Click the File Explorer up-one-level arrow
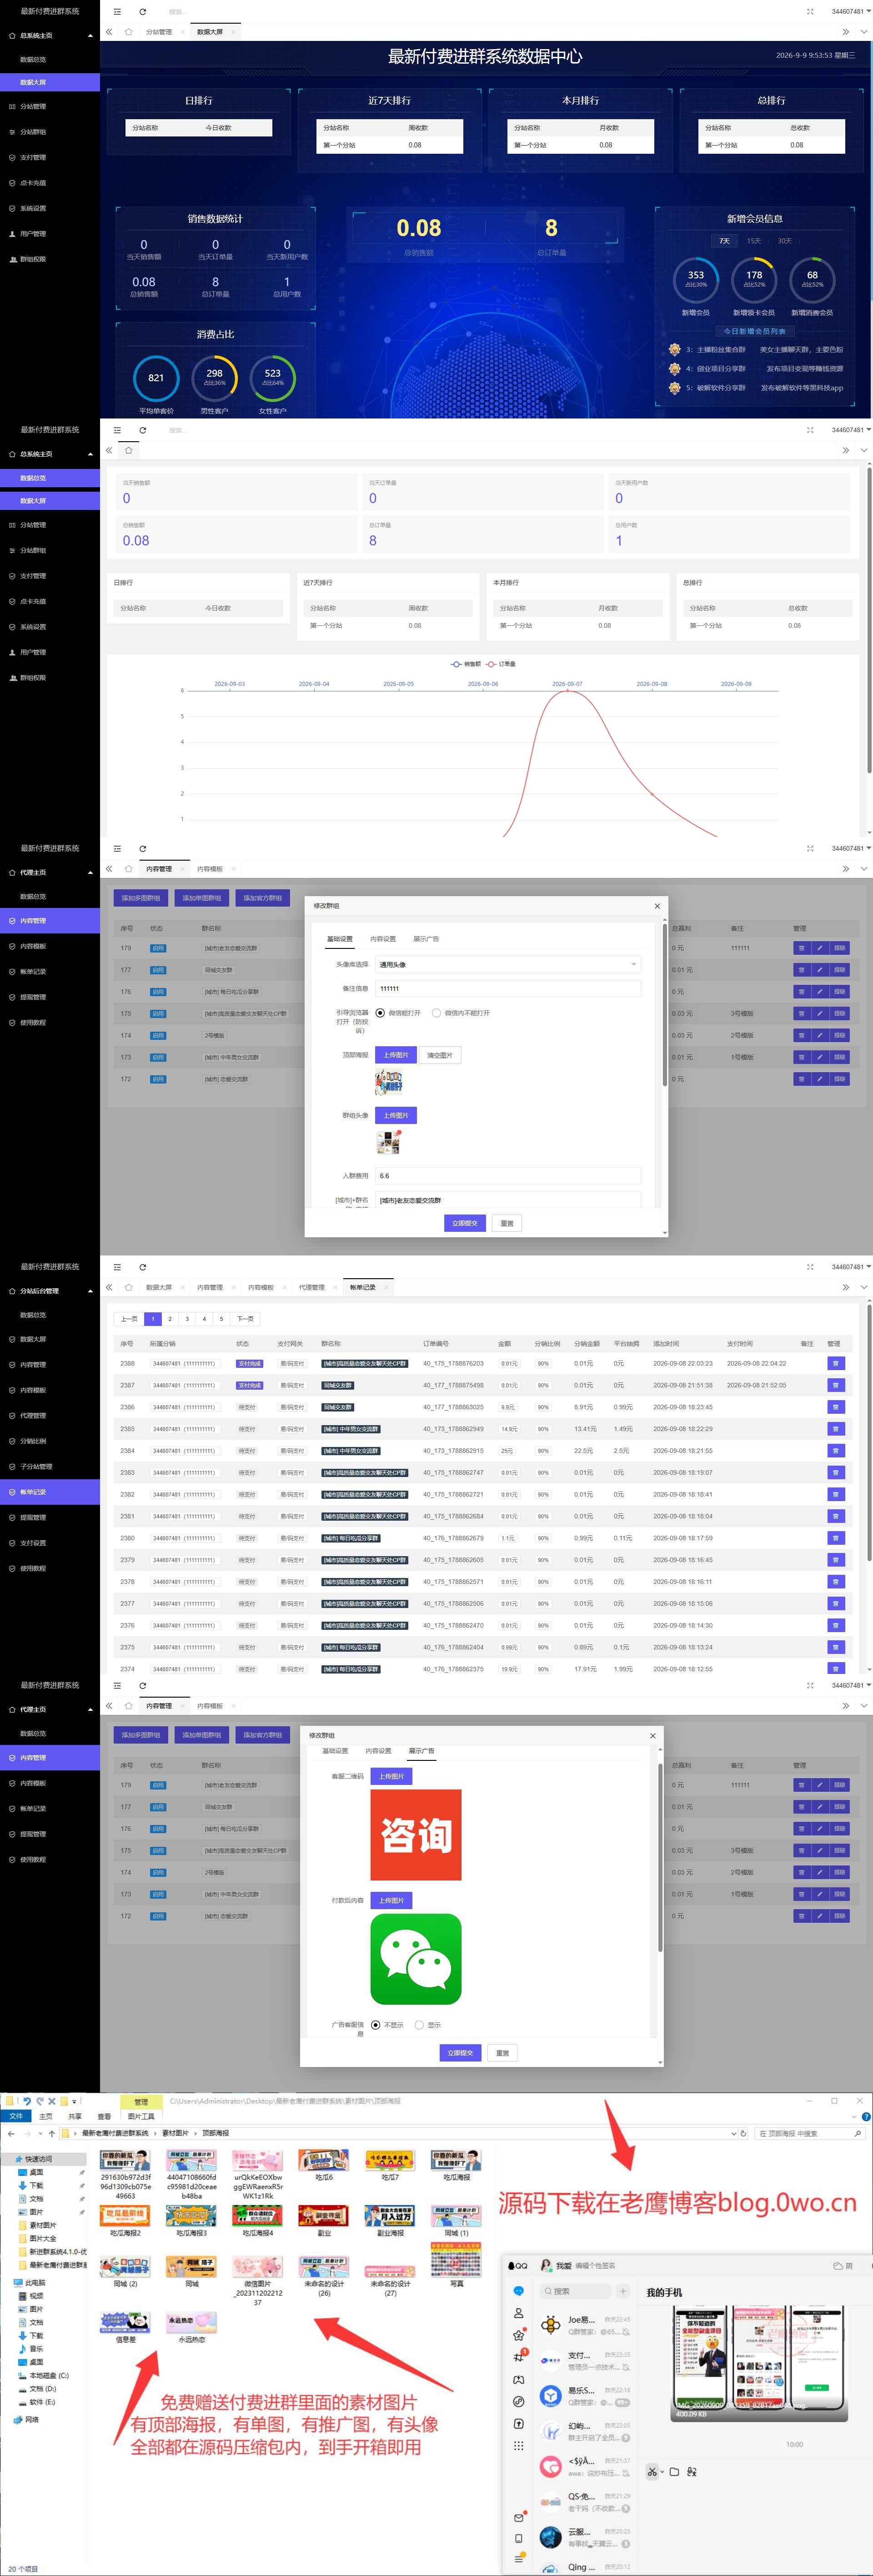 [x=52, y=2133]
